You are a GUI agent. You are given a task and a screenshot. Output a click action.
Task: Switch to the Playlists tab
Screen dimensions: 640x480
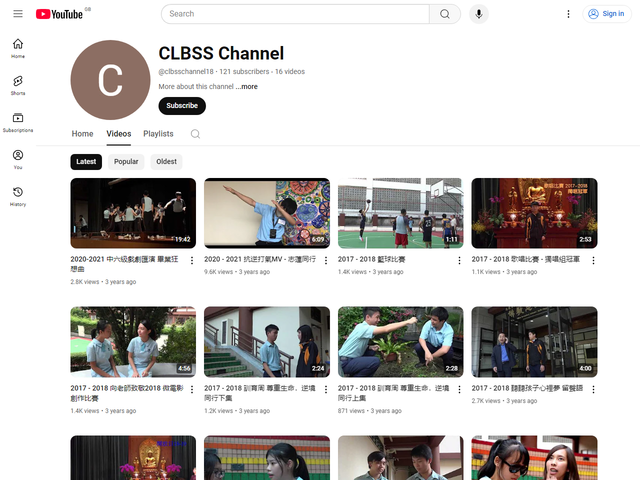click(x=158, y=134)
